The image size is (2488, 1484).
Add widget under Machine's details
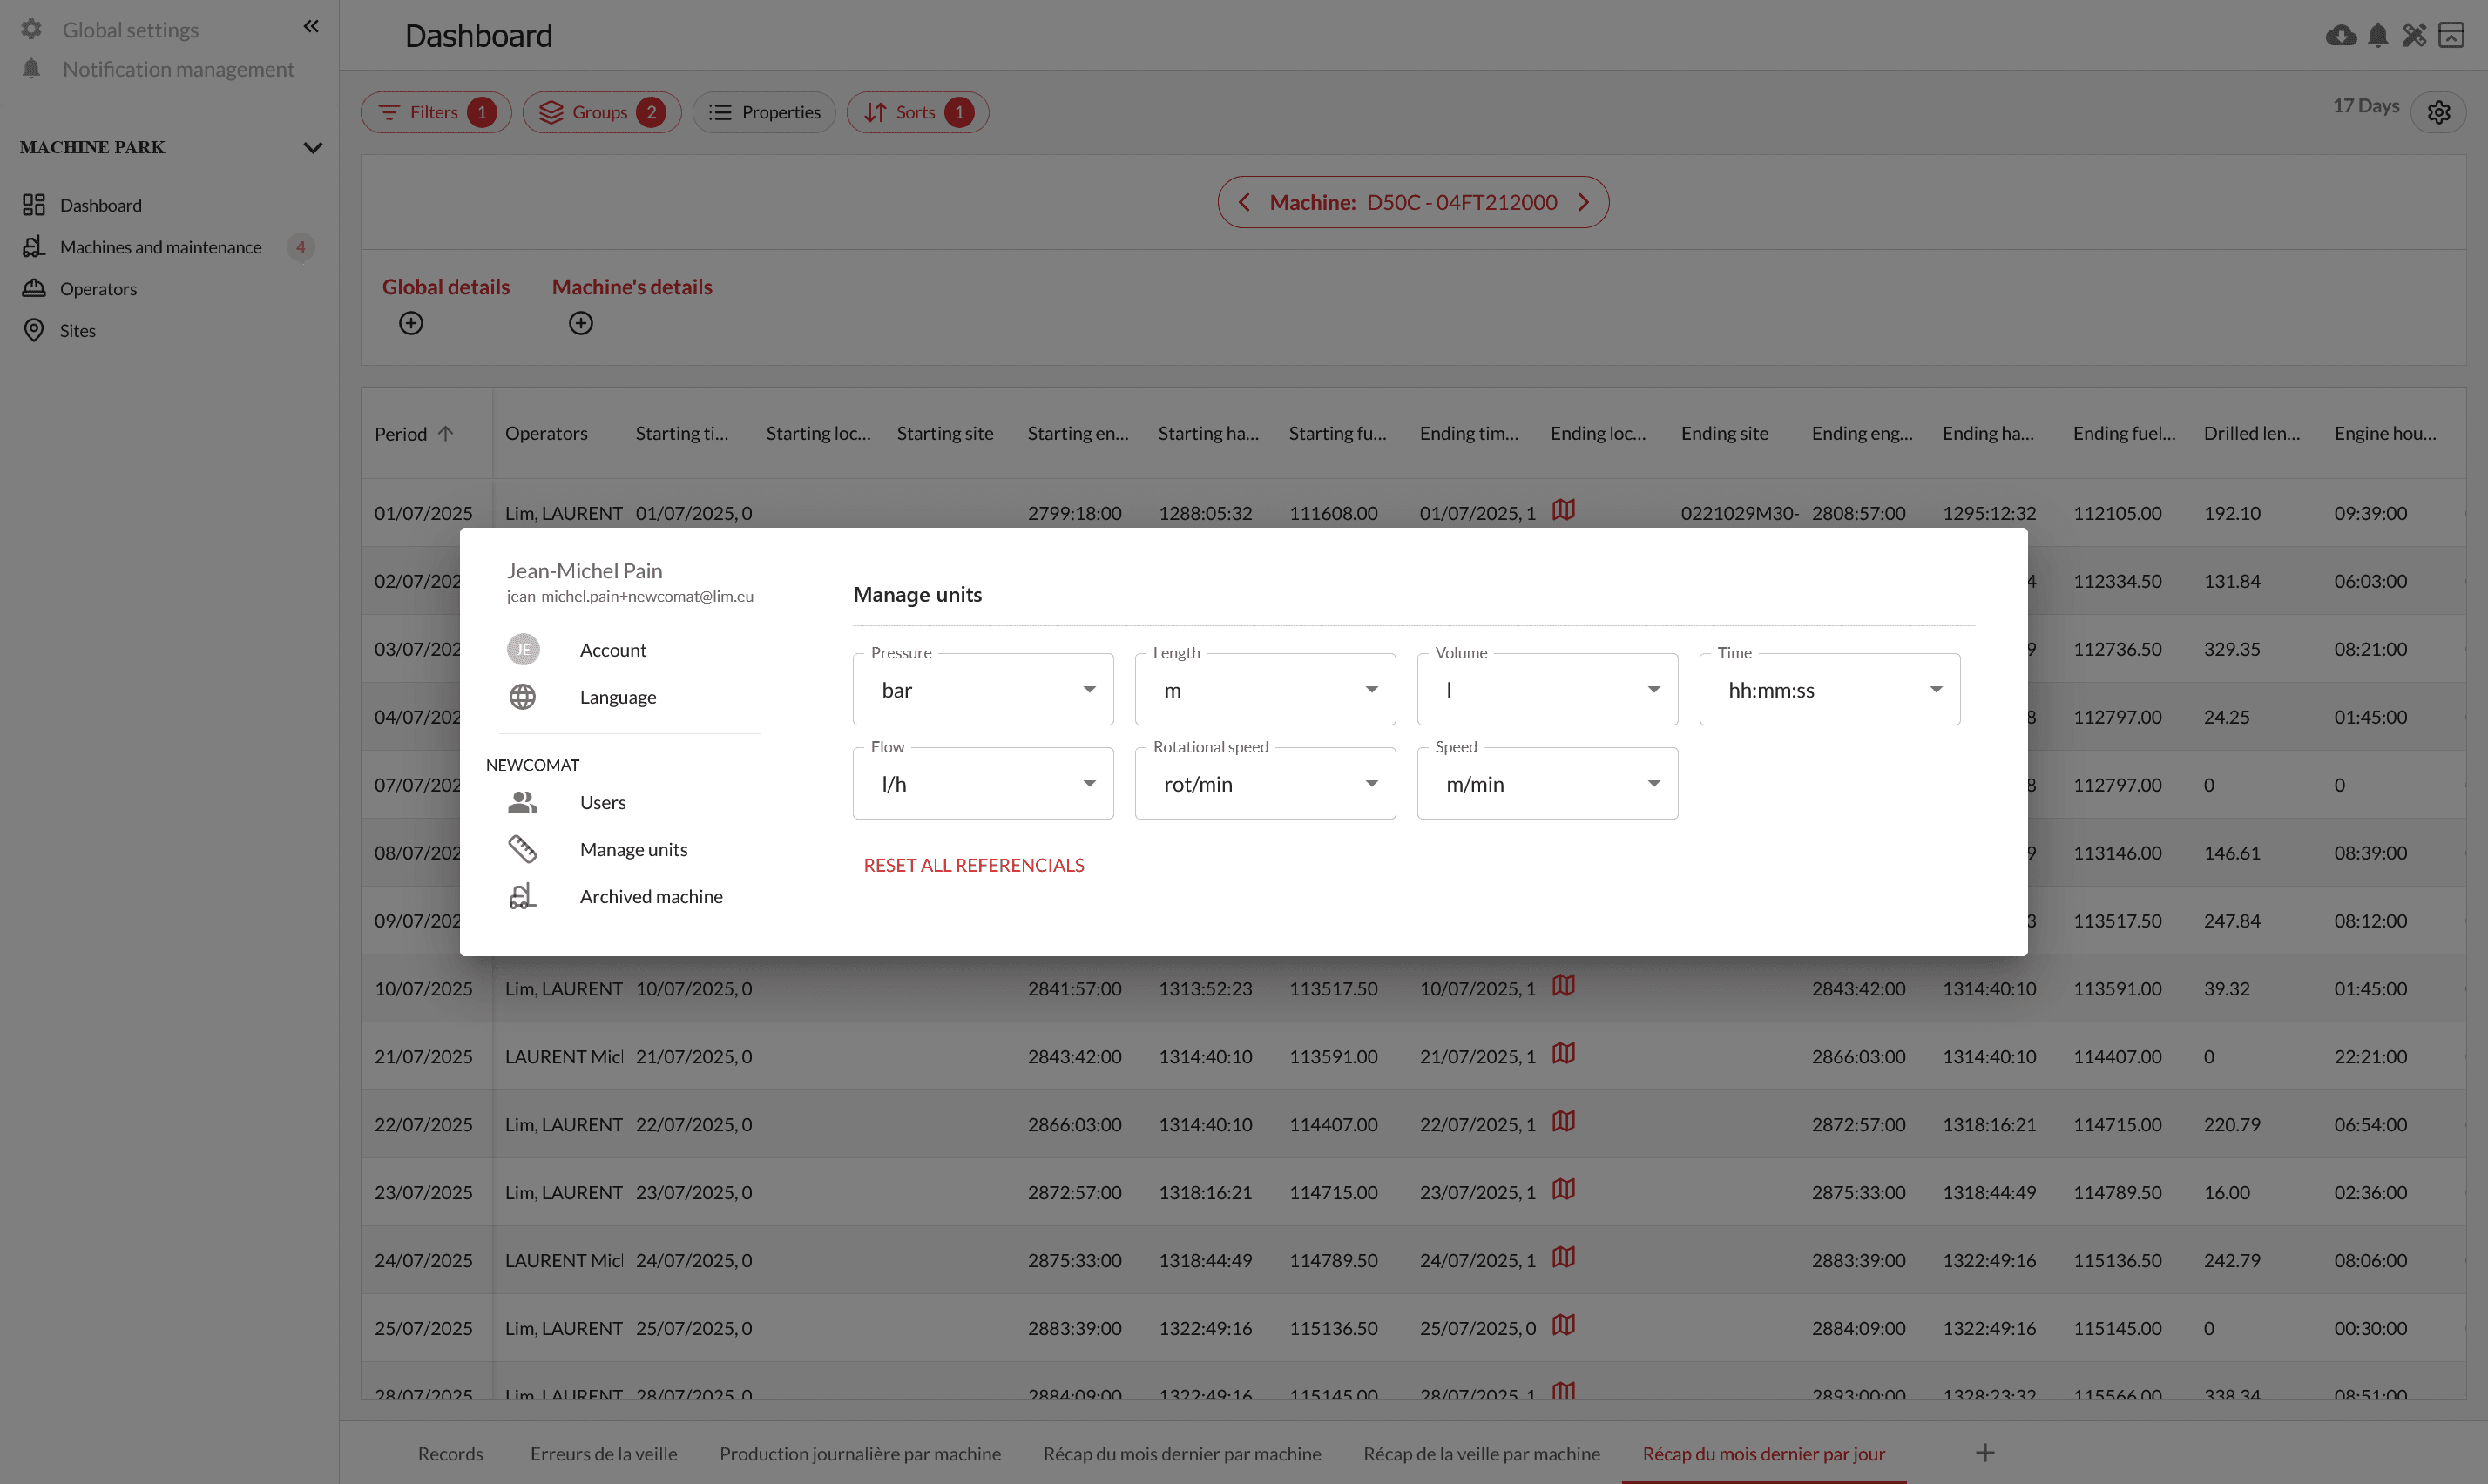tap(581, 323)
